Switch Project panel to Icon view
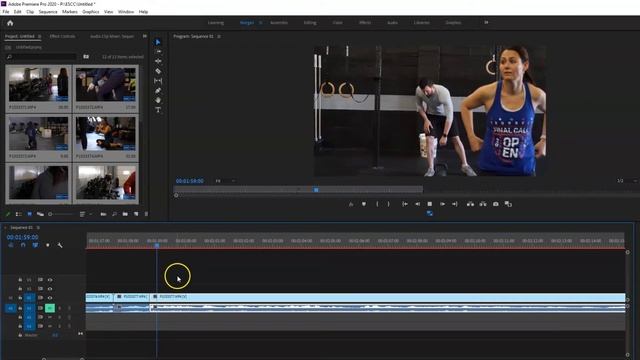This screenshot has width=640, height=360. pyautogui.click(x=29, y=214)
